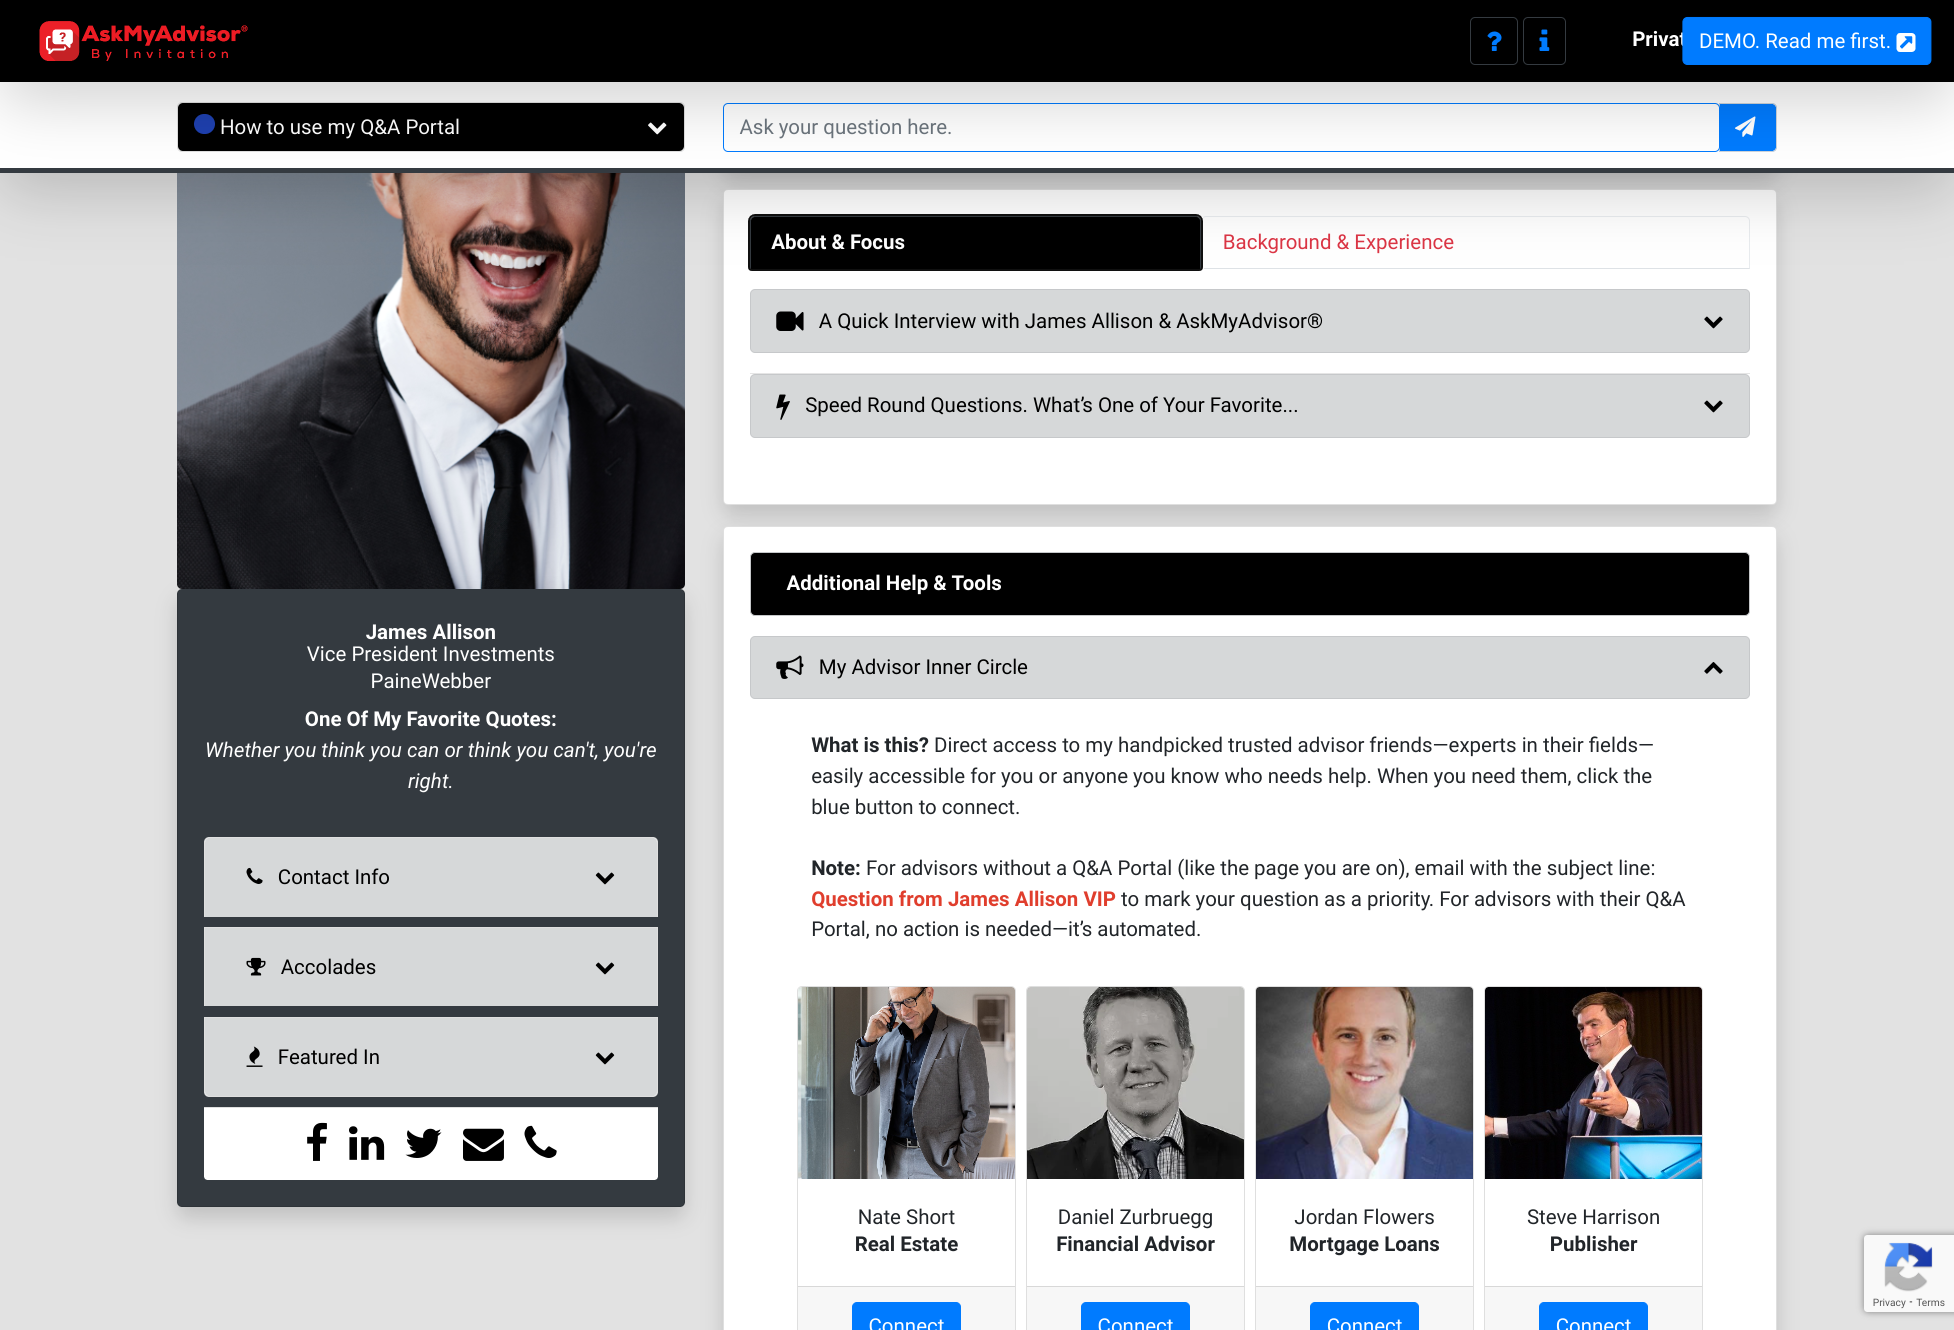This screenshot has width=1954, height=1330.
Task: Open James Allison's Facebook icon
Action: (x=317, y=1142)
